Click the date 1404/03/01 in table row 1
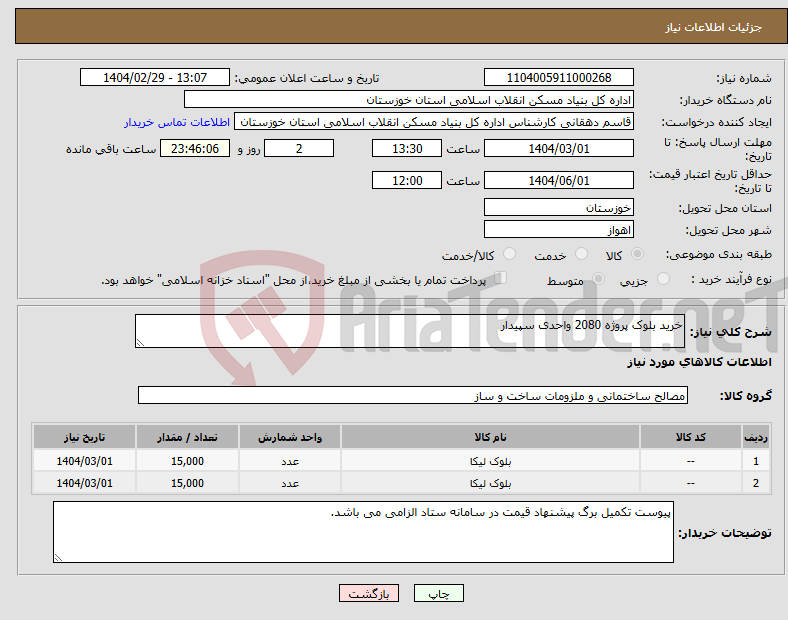 coord(84,461)
